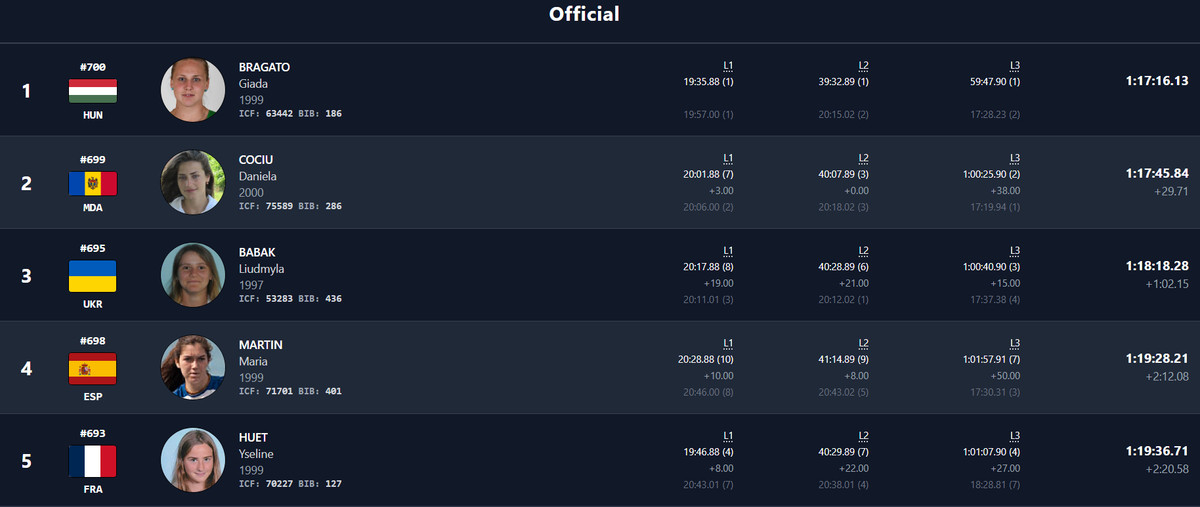Click the BABAK athlete name

click(x=256, y=252)
